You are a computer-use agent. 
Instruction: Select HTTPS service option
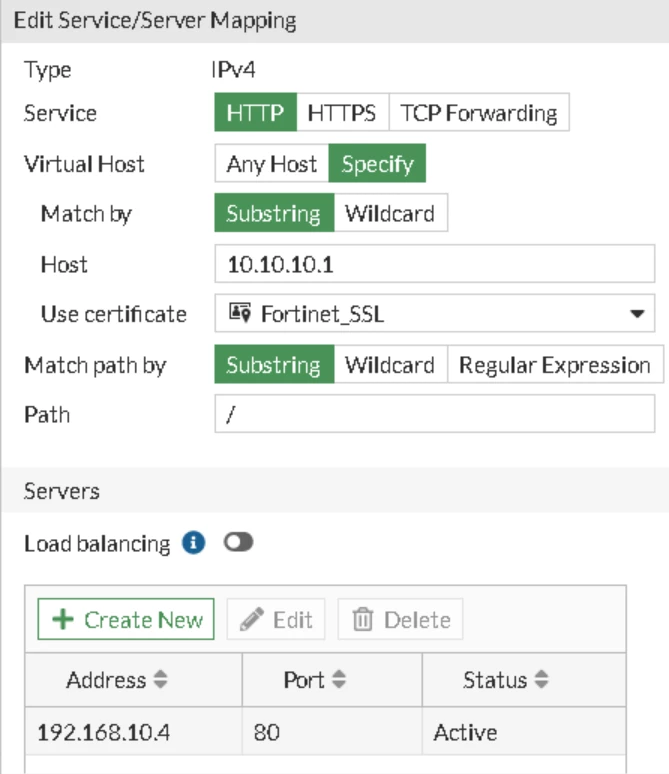(x=342, y=113)
